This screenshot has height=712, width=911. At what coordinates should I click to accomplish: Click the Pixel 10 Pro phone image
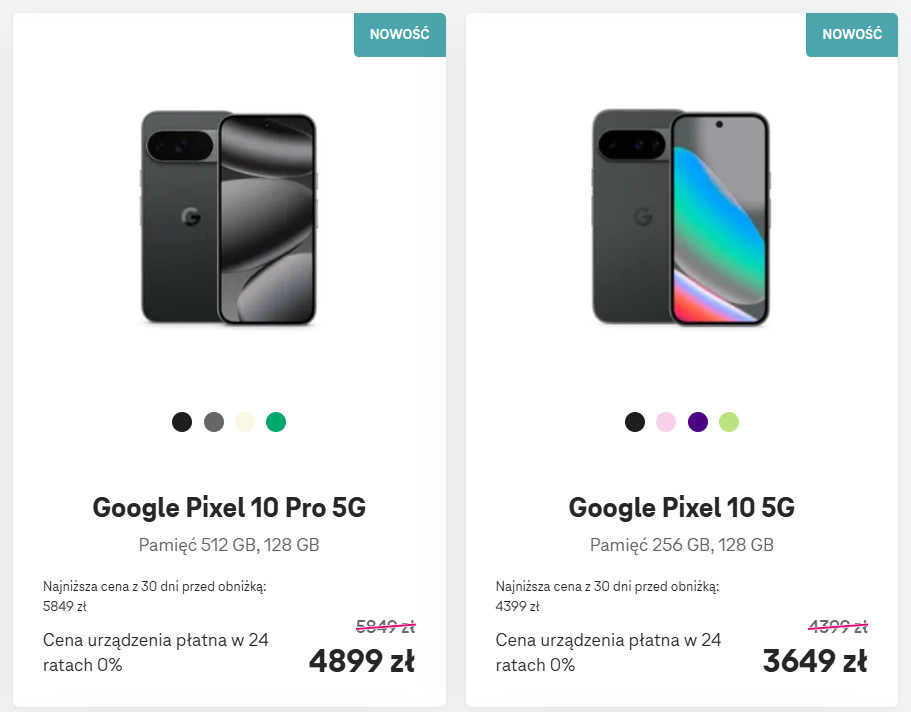pos(229,218)
